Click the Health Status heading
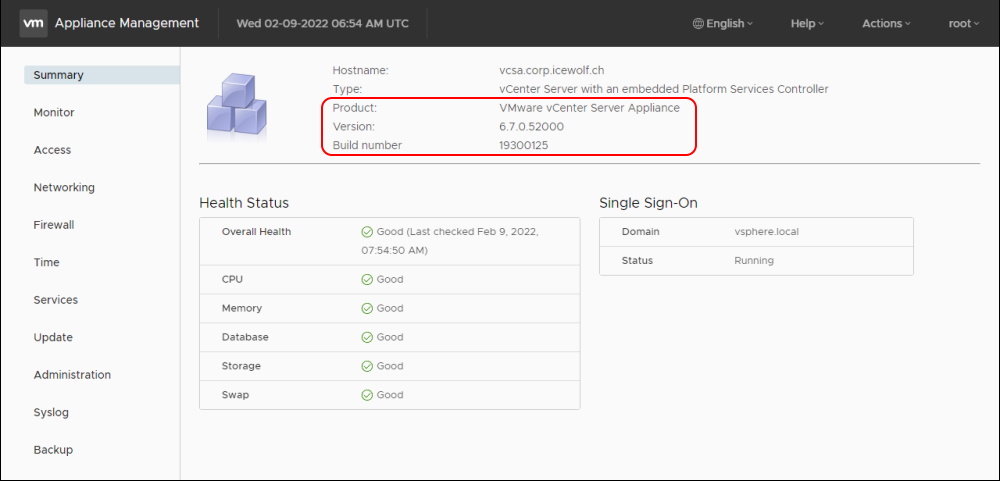This screenshot has width=1000, height=481. tap(244, 203)
